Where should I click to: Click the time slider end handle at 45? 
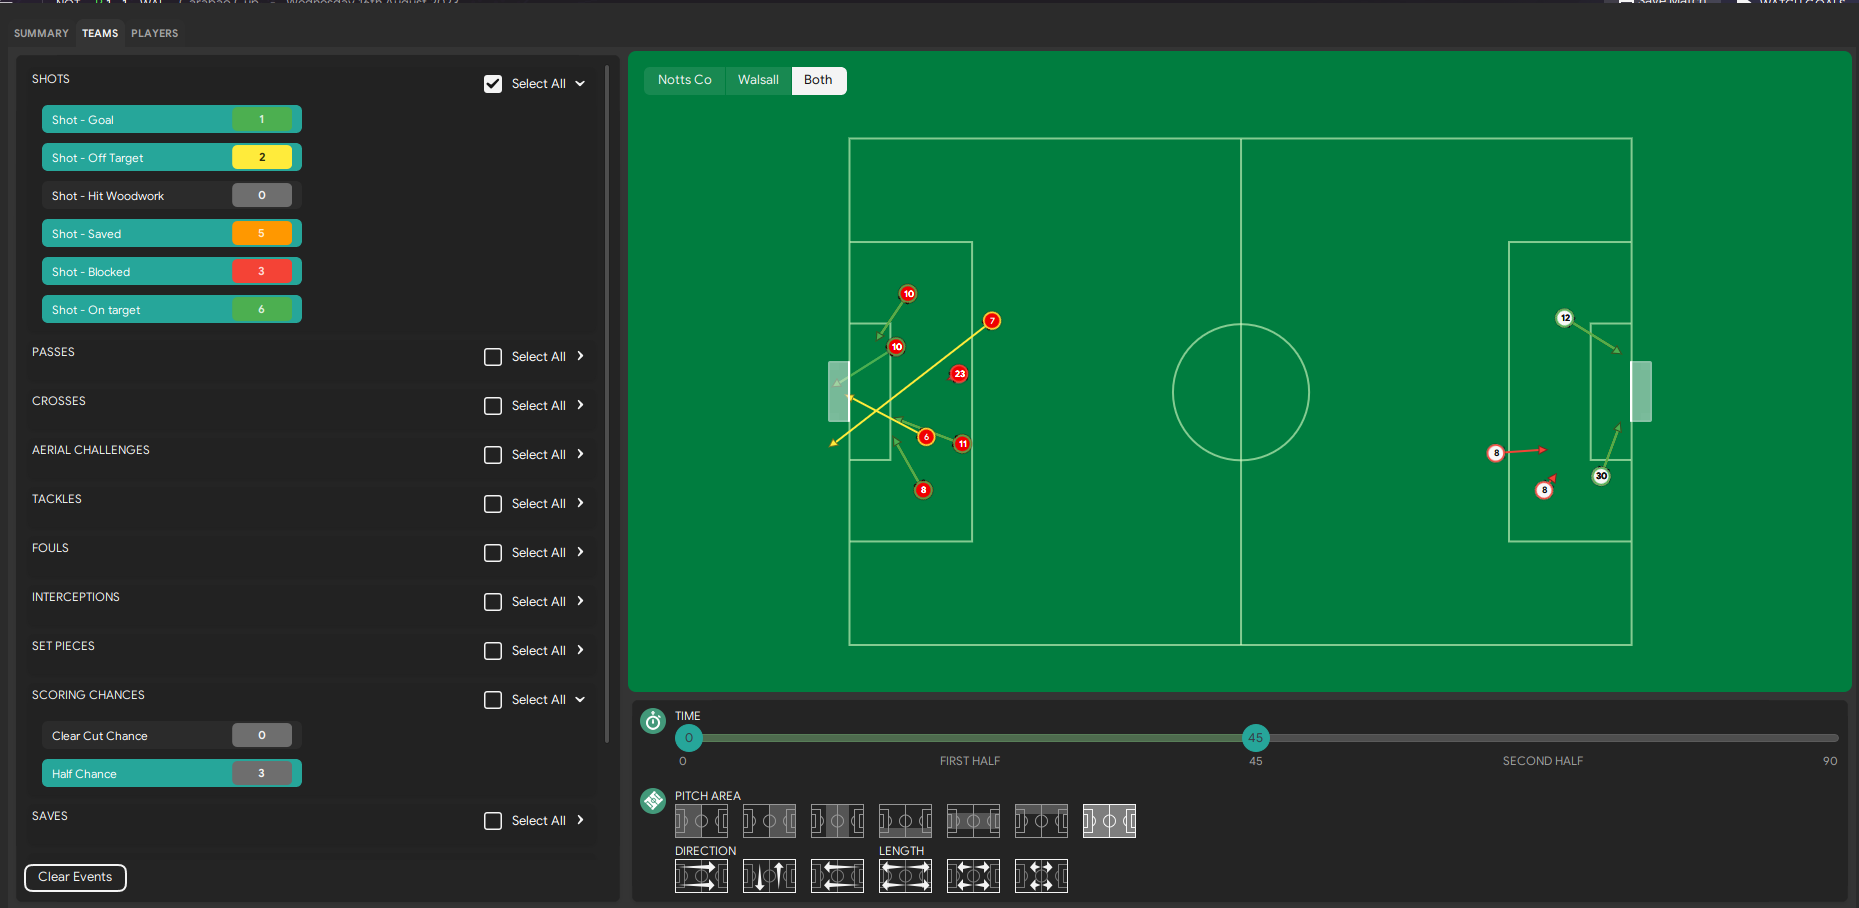pos(1256,738)
